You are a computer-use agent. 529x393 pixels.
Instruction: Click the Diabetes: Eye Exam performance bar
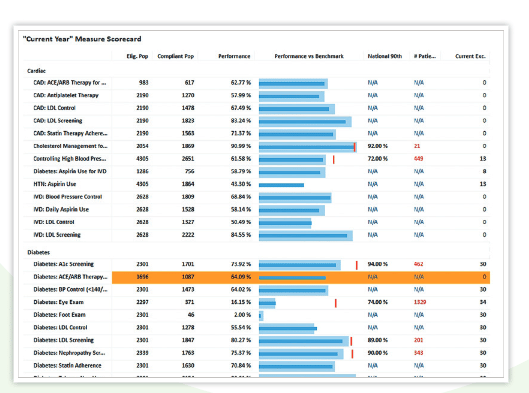click(x=267, y=303)
